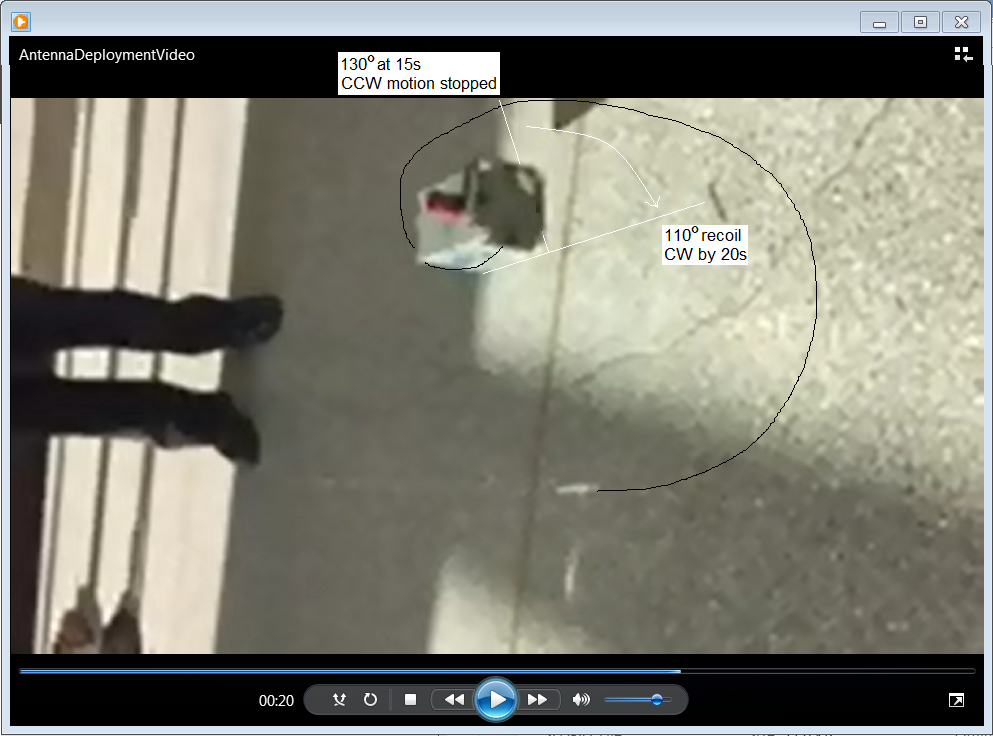This screenshot has width=993, height=736.
Task: Click the volume slider handle
Action: [657, 700]
